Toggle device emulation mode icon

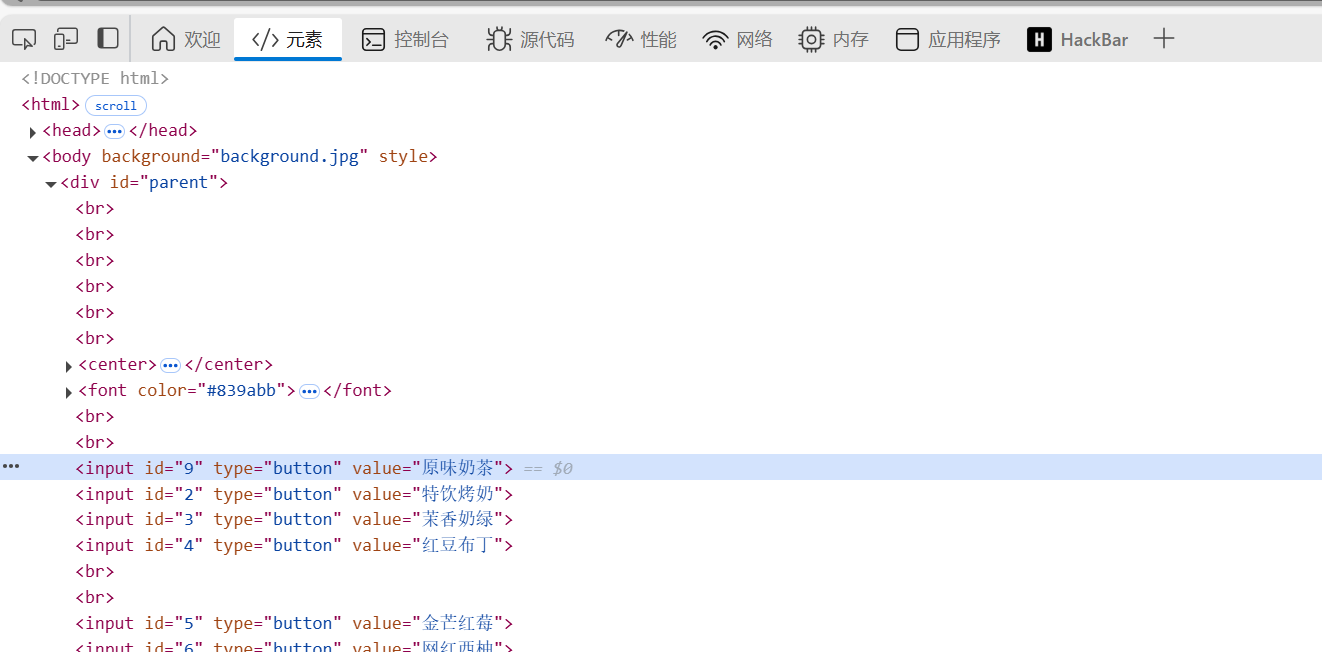click(66, 39)
